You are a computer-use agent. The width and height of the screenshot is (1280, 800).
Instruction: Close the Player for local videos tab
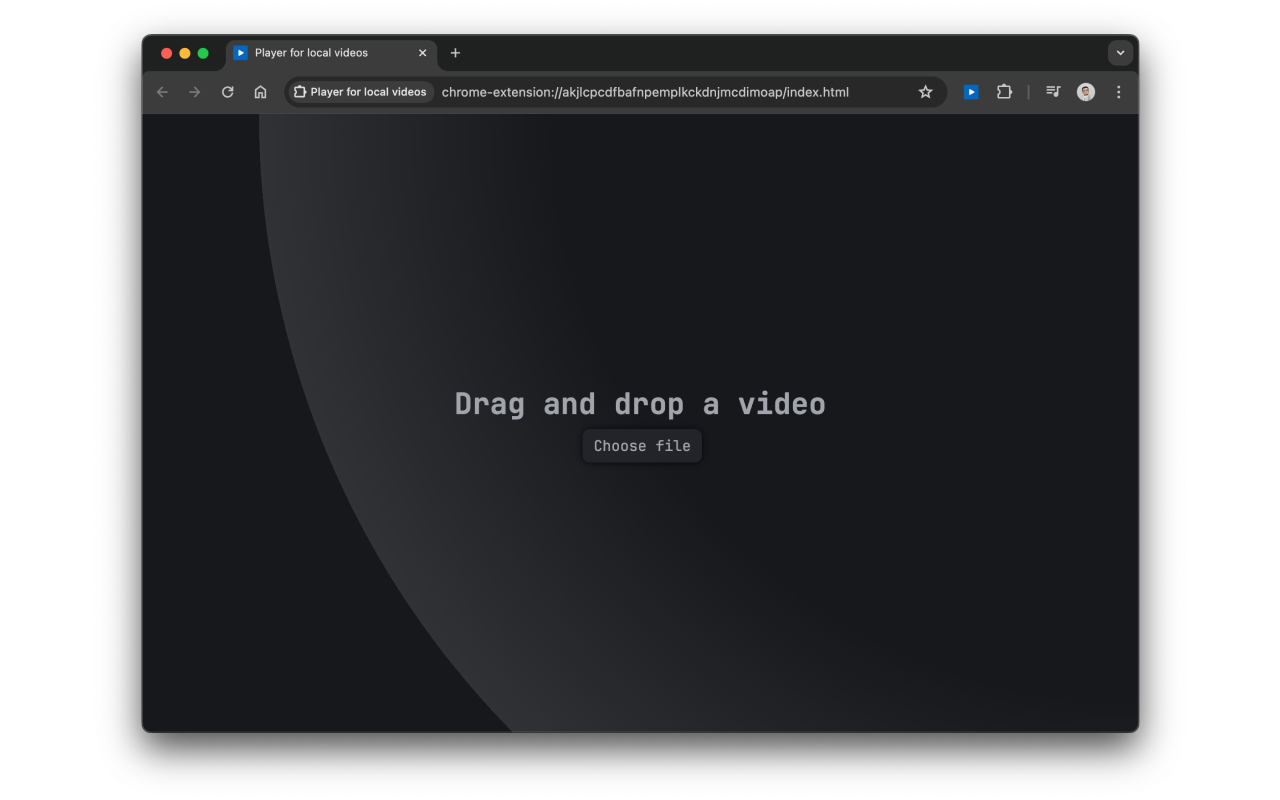point(422,53)
